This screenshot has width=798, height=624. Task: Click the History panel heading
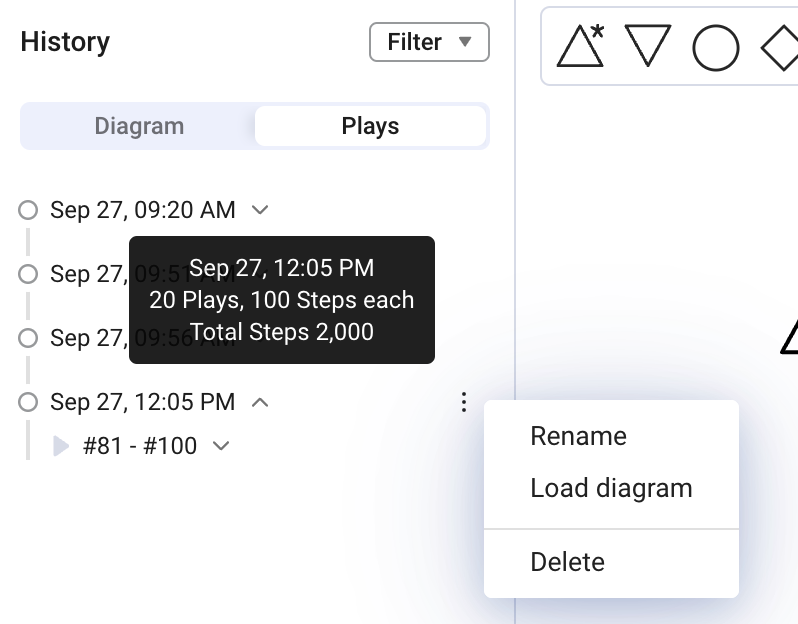pos(65,42)
